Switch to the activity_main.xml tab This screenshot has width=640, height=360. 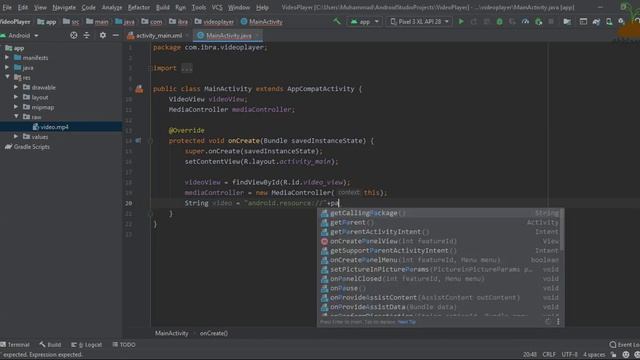click(158, 36)
